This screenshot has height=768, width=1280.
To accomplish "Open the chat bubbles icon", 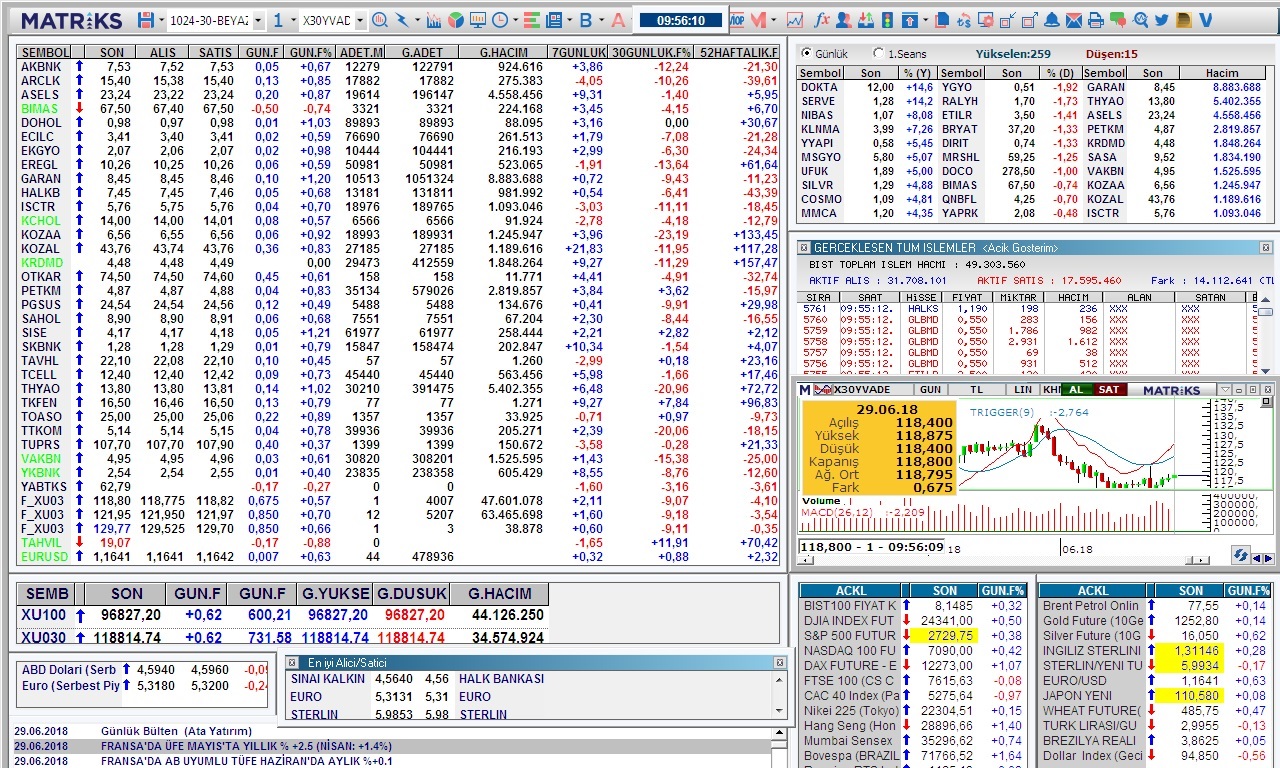I will pyautogui.click(x=1118, y=20).
